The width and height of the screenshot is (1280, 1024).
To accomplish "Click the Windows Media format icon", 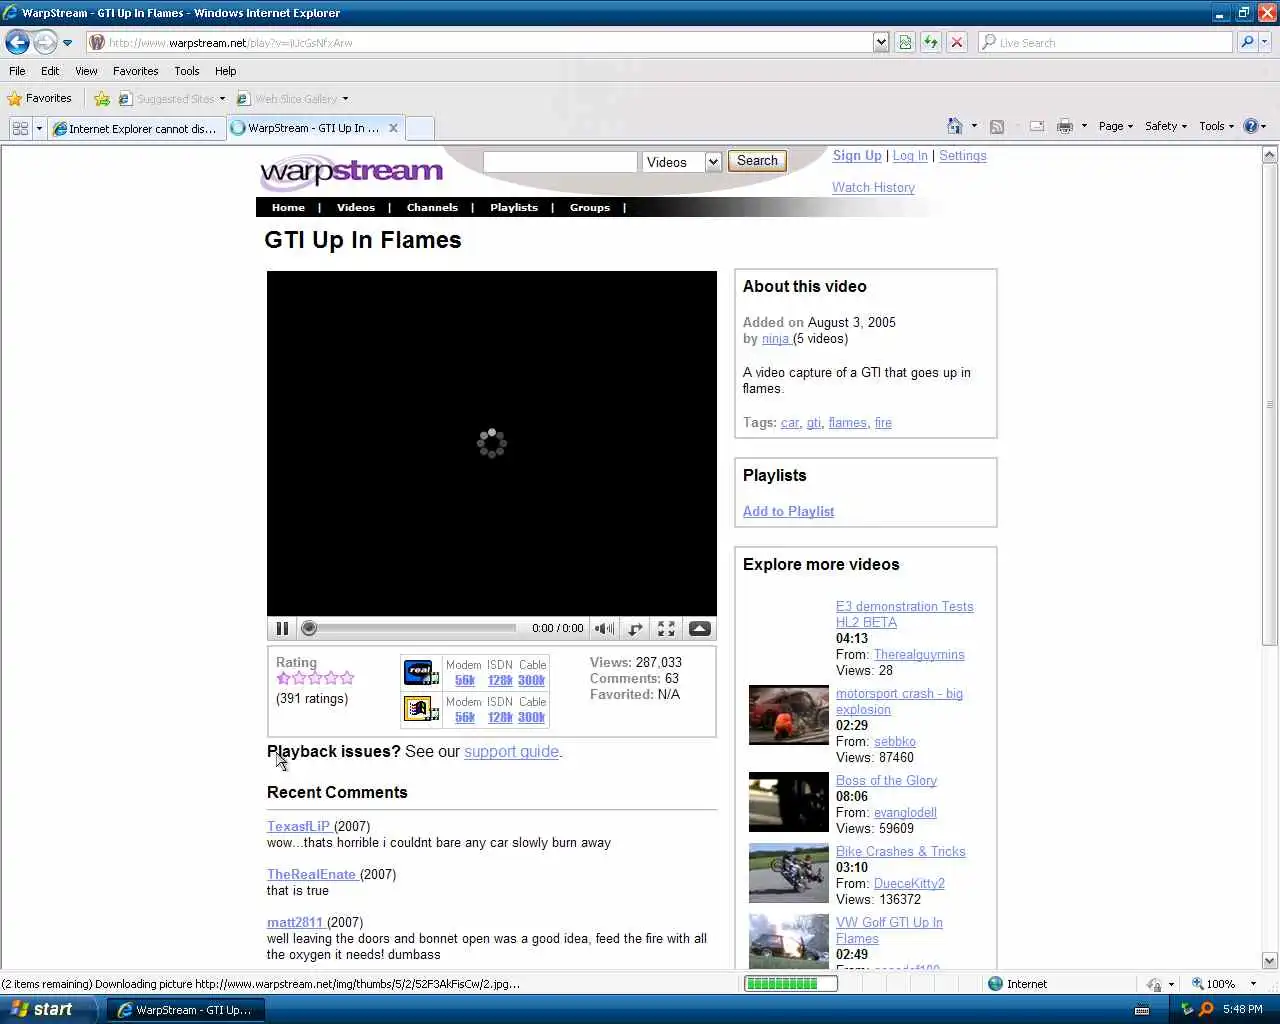I will (x=421, y=709).
